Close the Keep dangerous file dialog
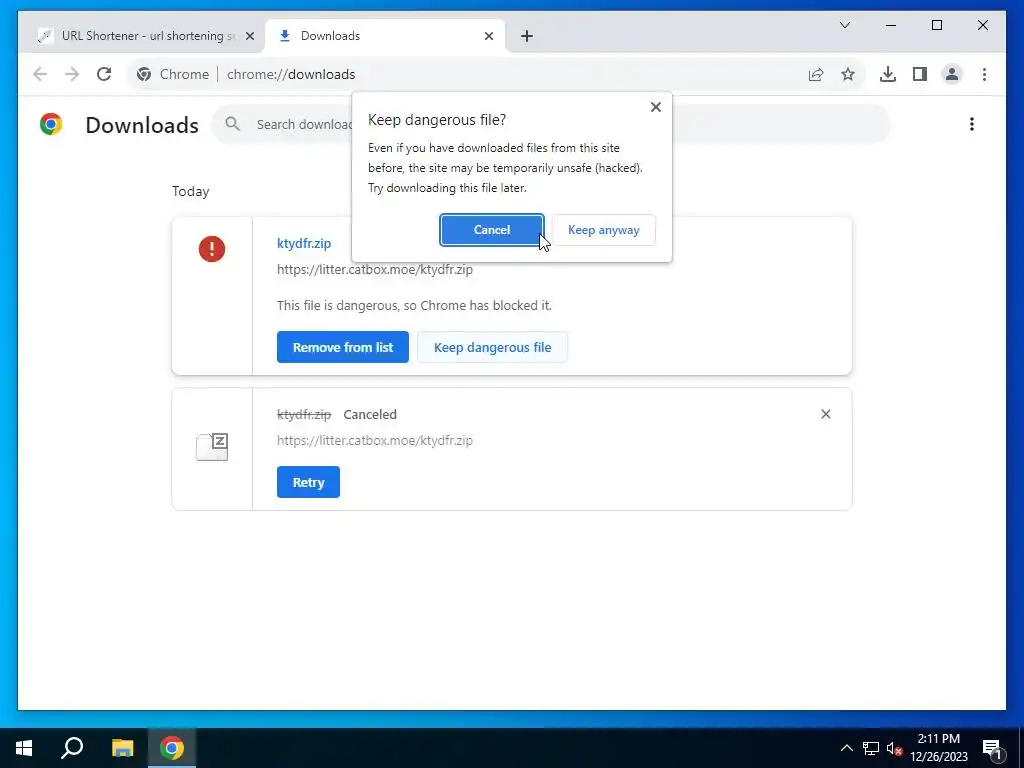1024x768 pixels. (x=656, y=107)
